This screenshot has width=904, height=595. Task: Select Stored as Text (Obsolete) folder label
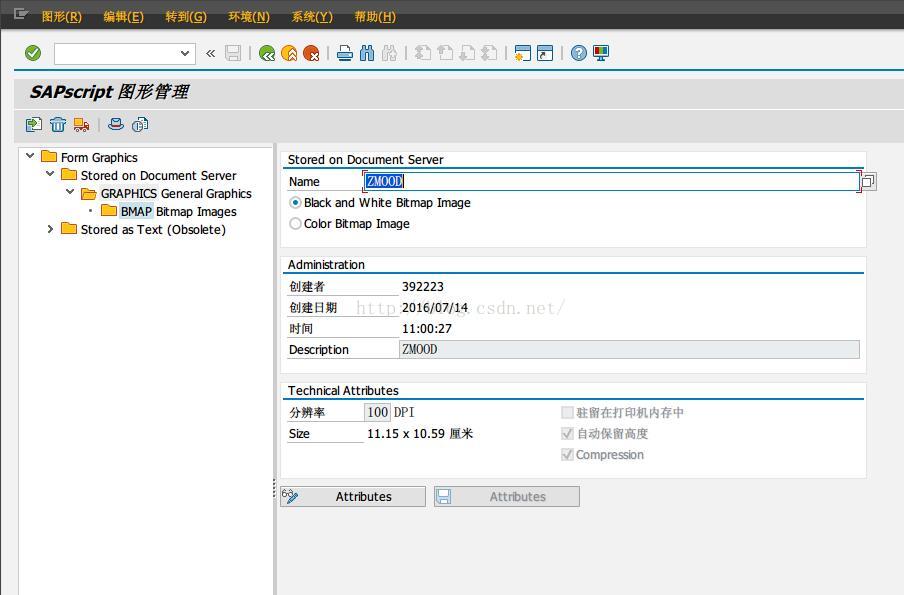pyautogui.click(x=153, y=229)
